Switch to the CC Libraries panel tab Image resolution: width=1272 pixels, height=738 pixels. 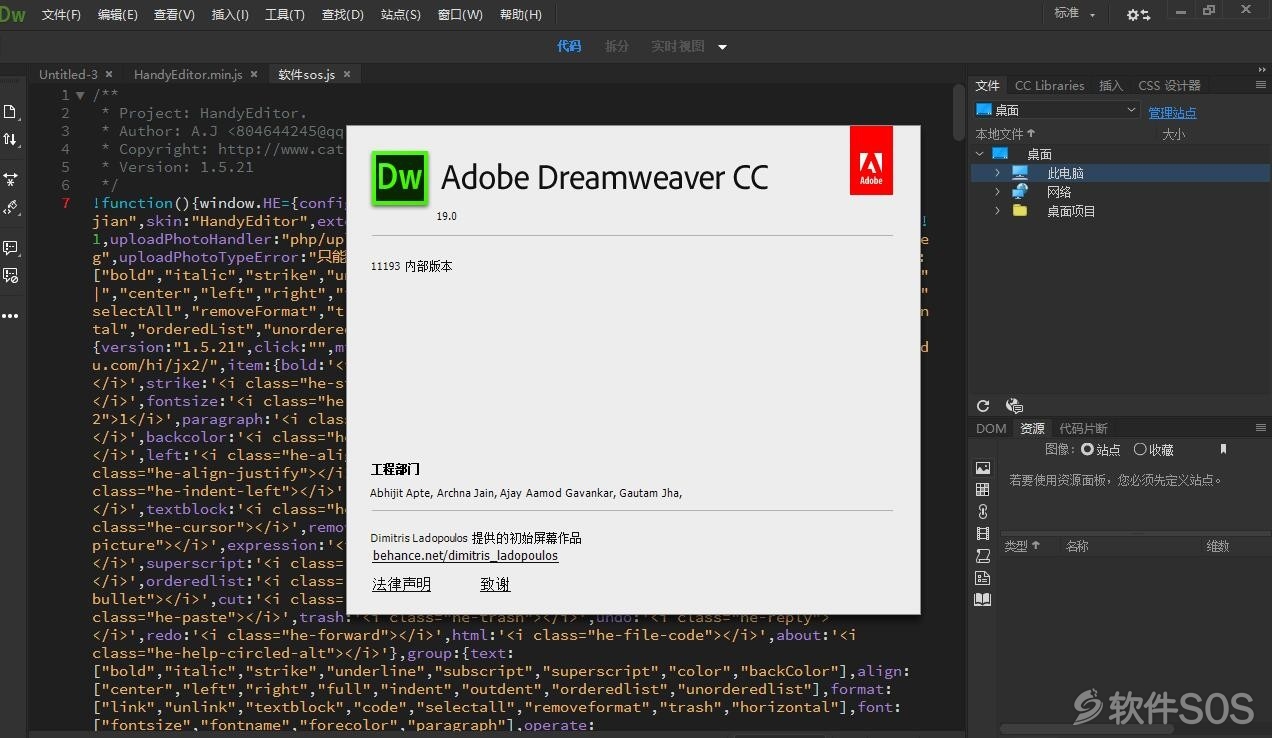tap(1049, 86)
